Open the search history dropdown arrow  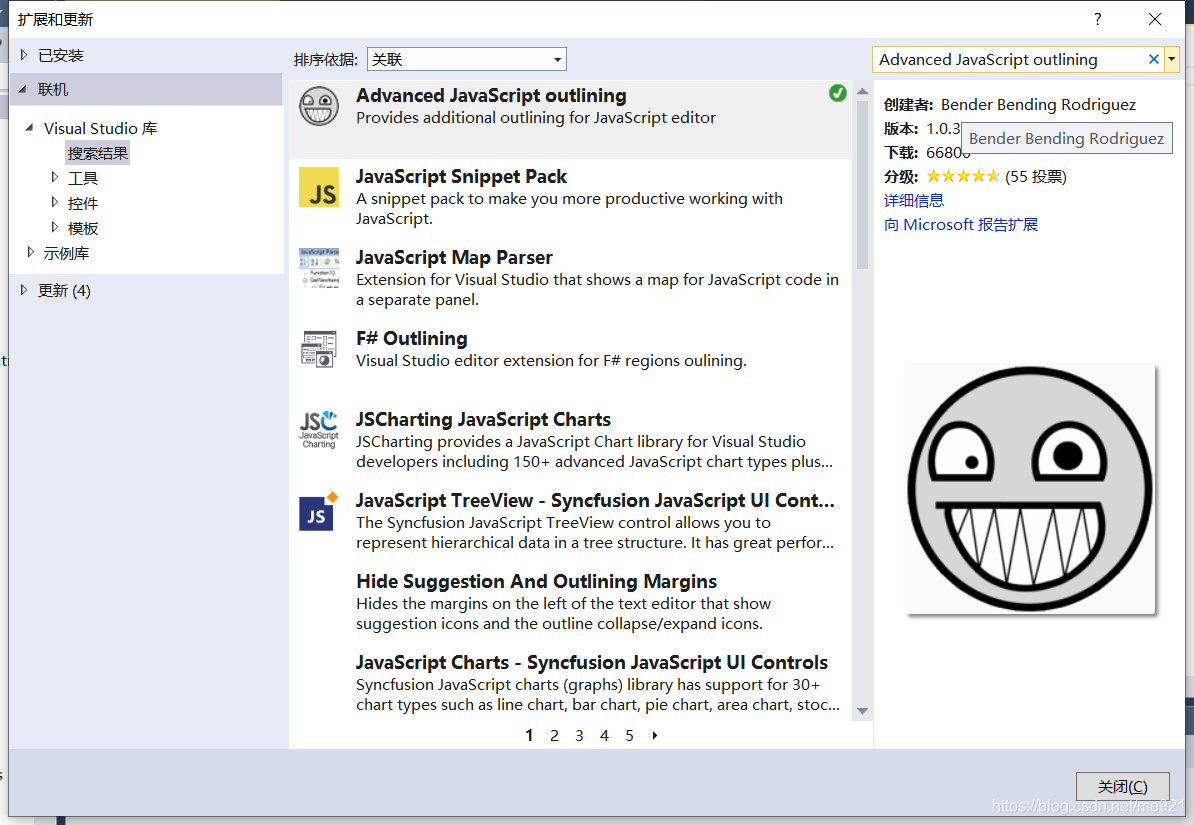[1172, 59]
